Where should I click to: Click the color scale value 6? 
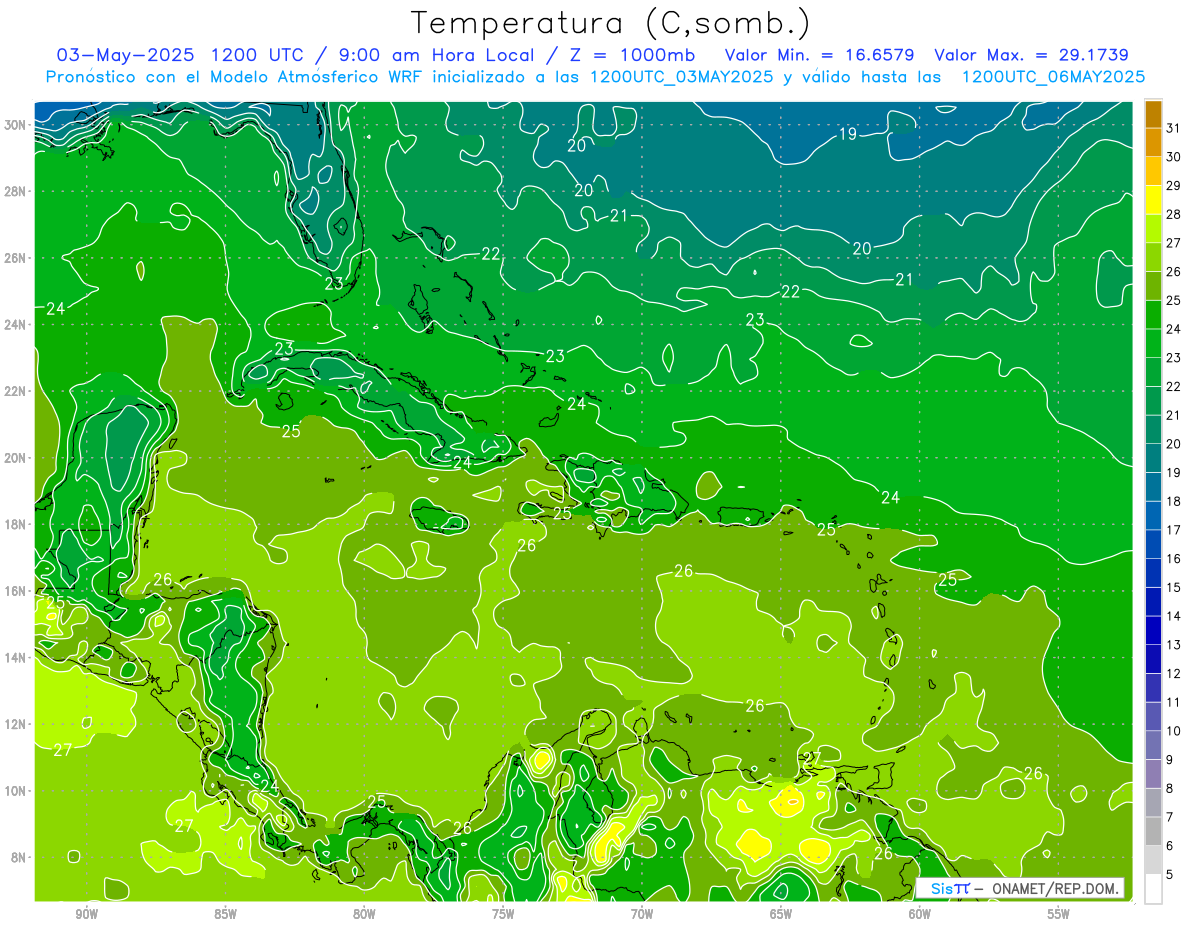(x=1170, y=846)
